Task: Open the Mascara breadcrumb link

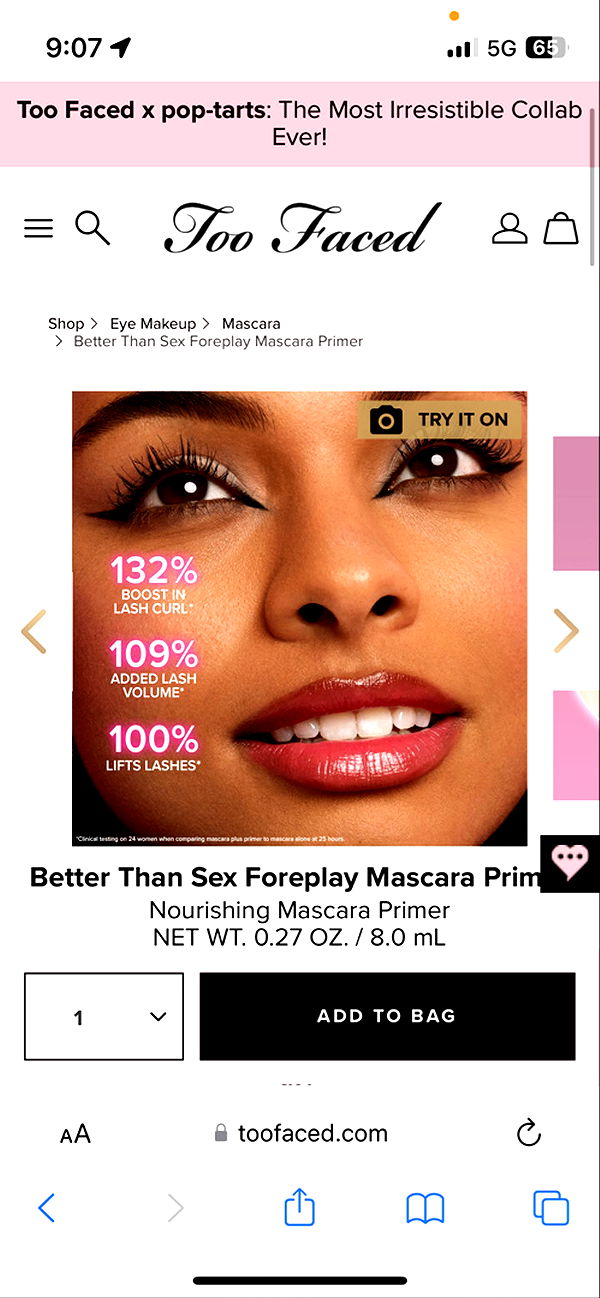Action: point(251,323)
